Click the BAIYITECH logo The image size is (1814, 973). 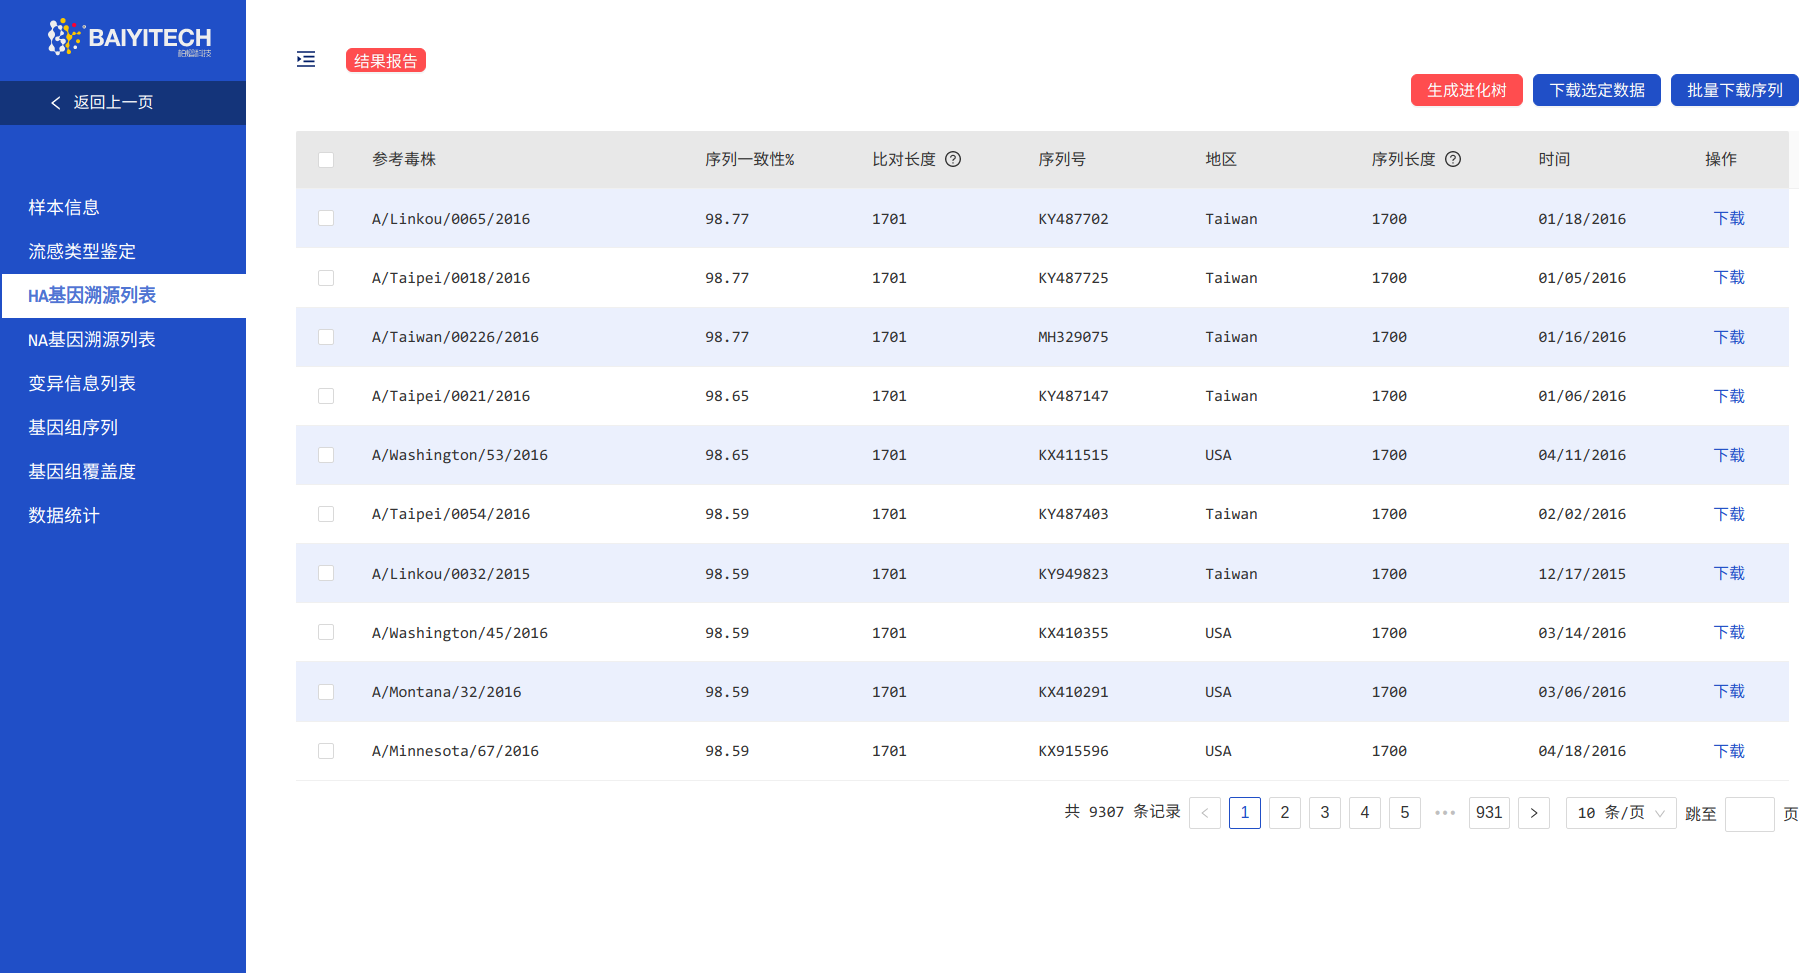[129, 38]
